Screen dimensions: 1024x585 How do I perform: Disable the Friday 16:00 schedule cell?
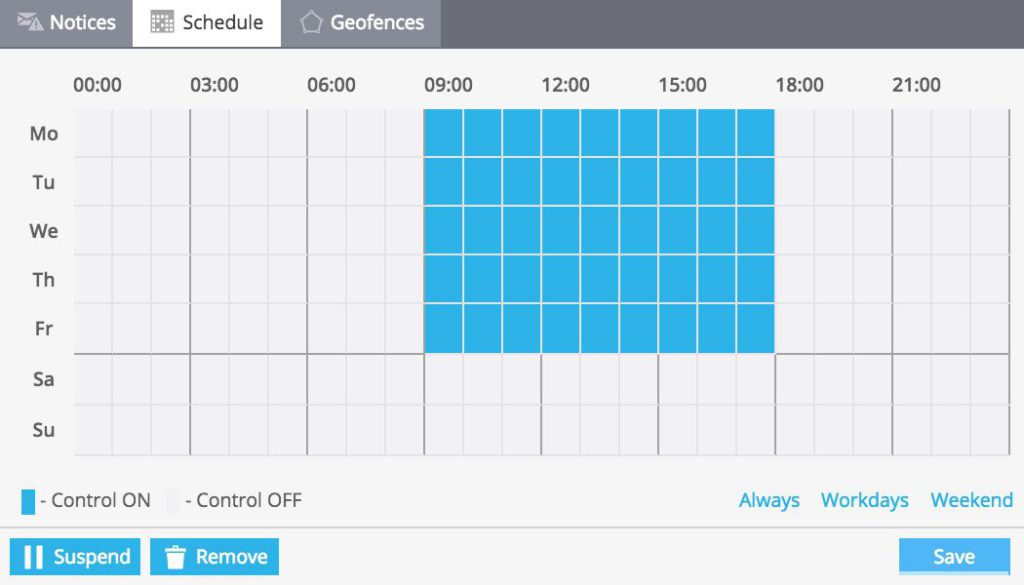(717, 329)
